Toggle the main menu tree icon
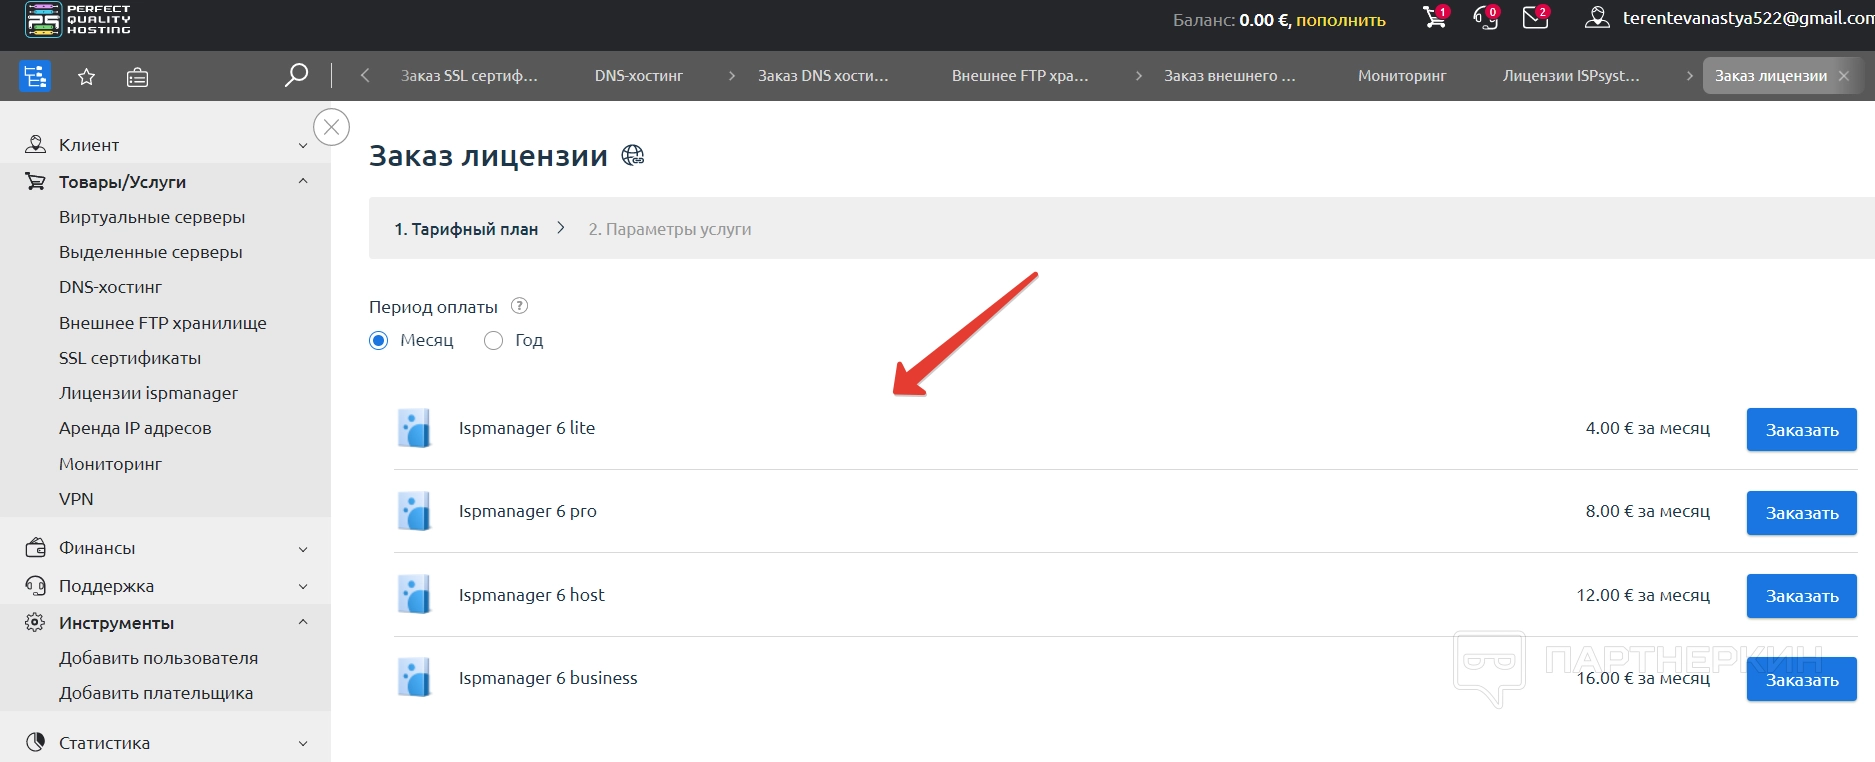 (35, 76)
